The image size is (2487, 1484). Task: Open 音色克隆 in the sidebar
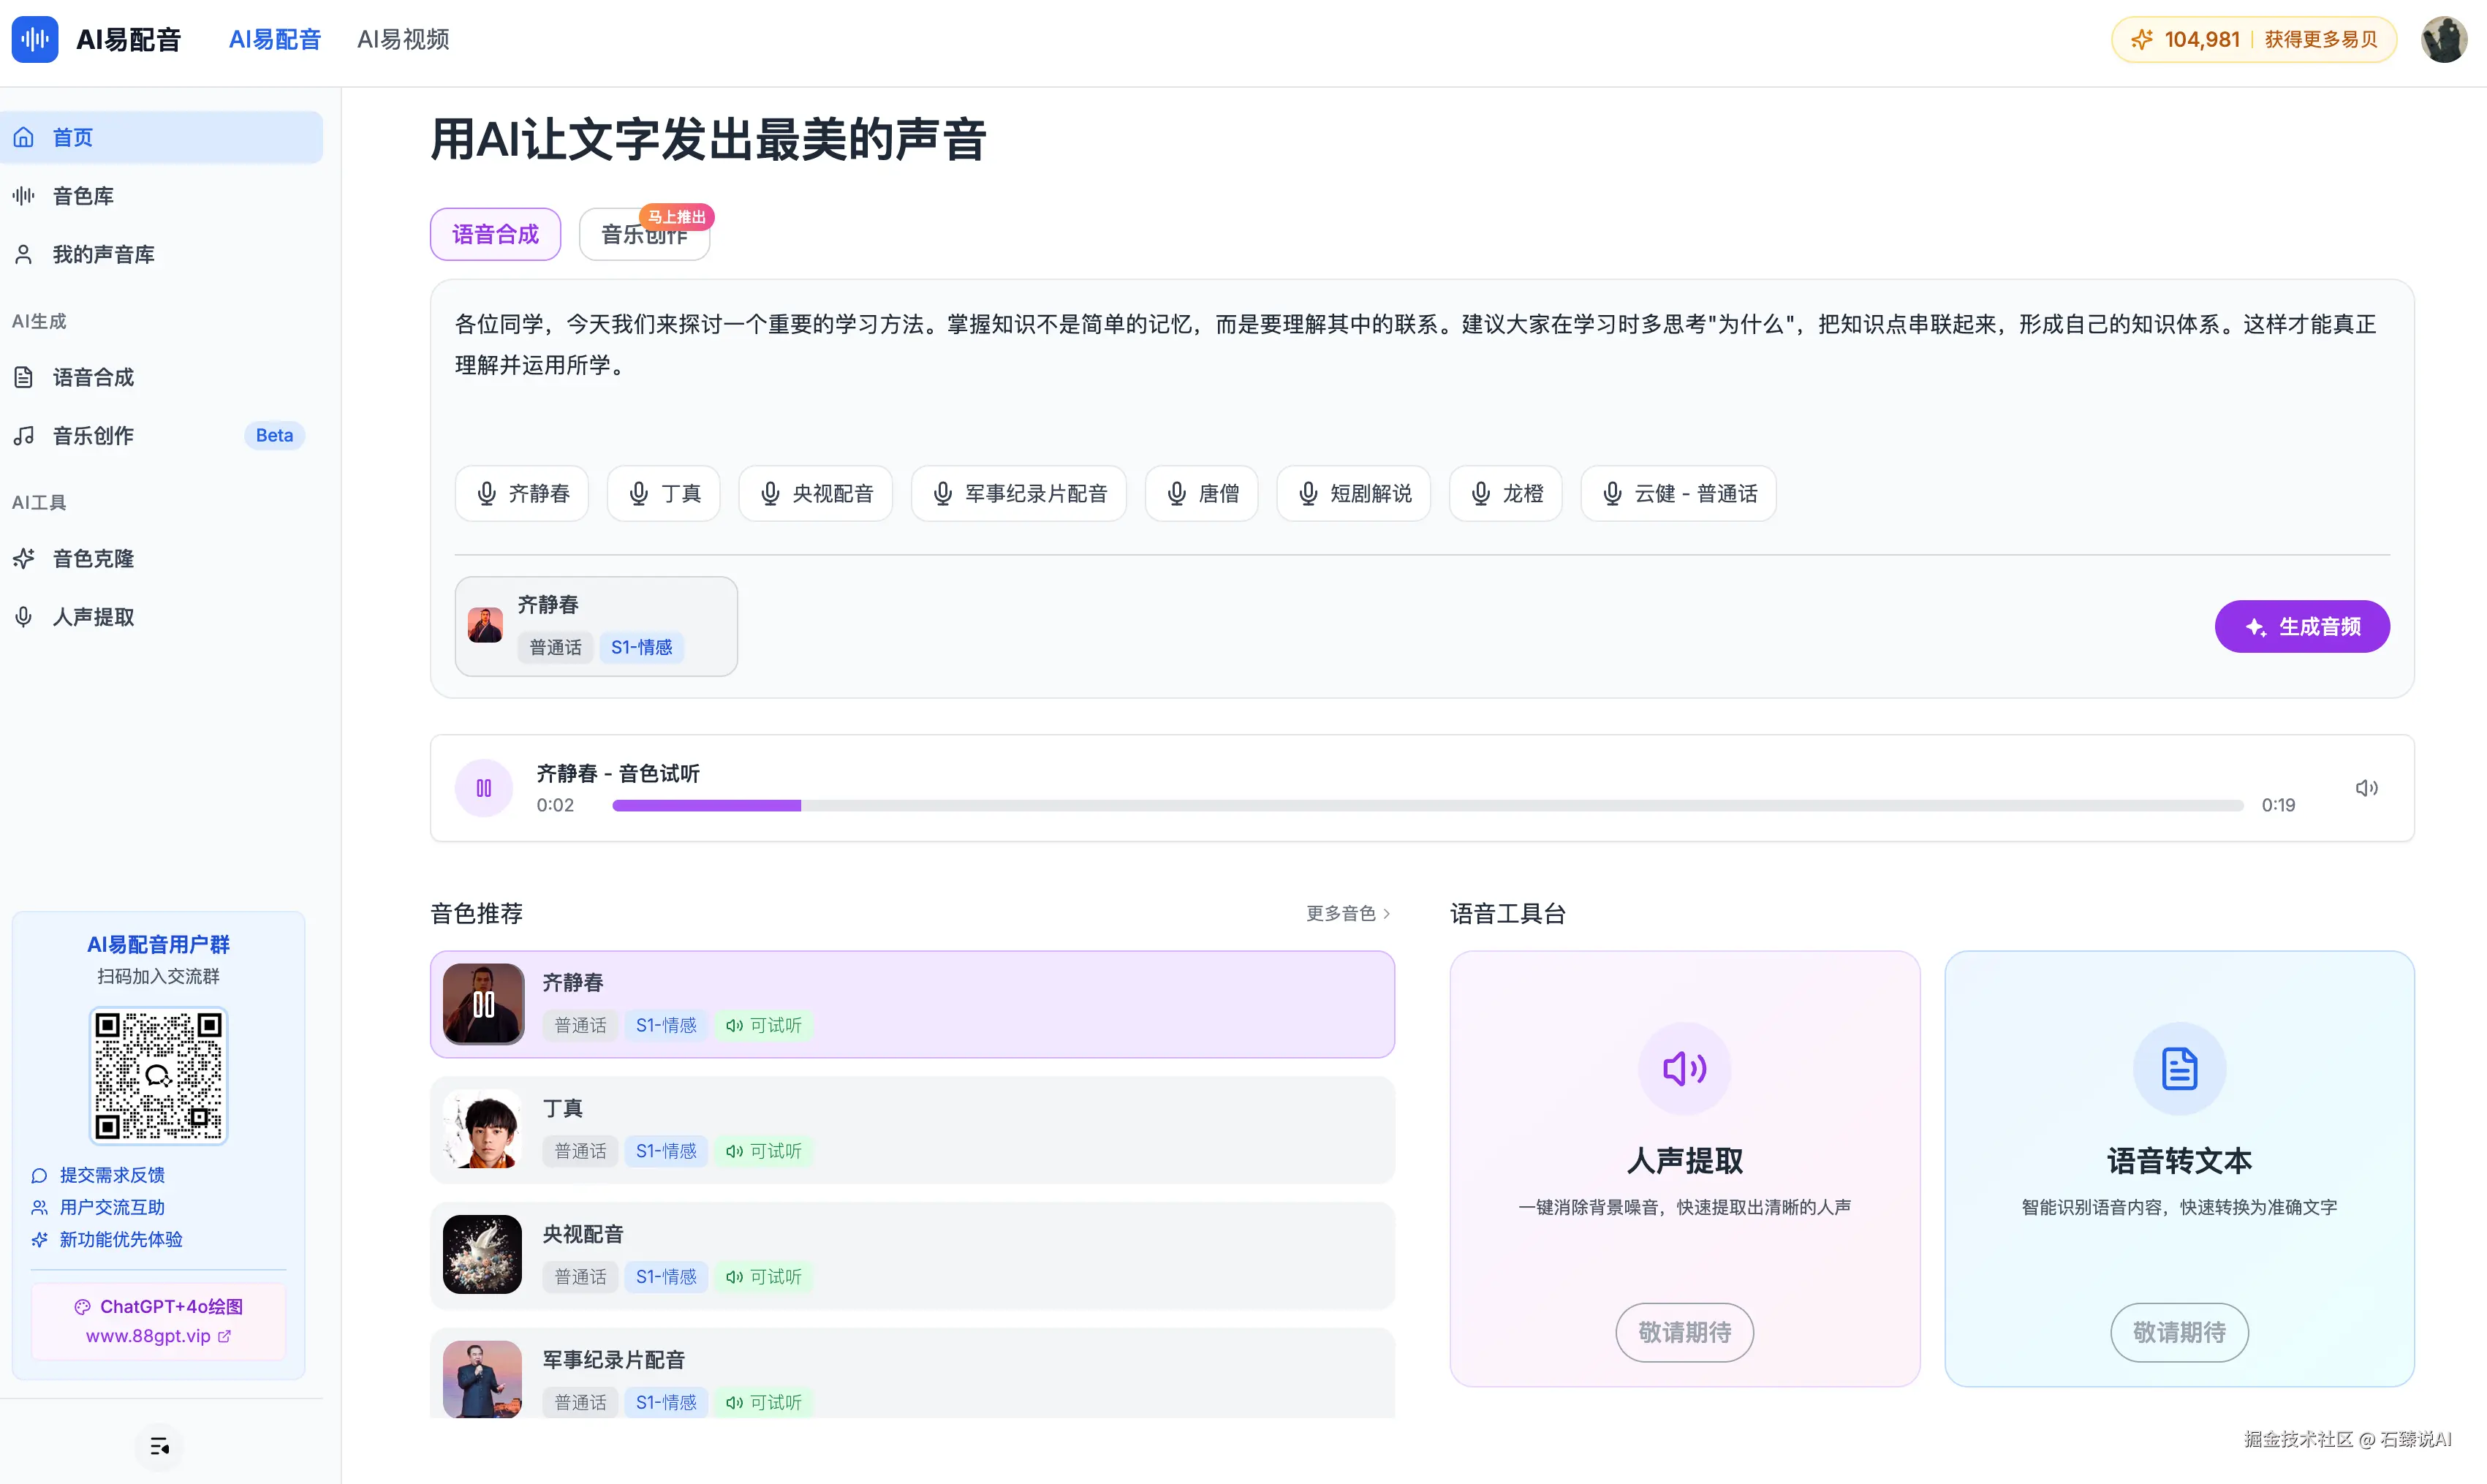point(93,558)
